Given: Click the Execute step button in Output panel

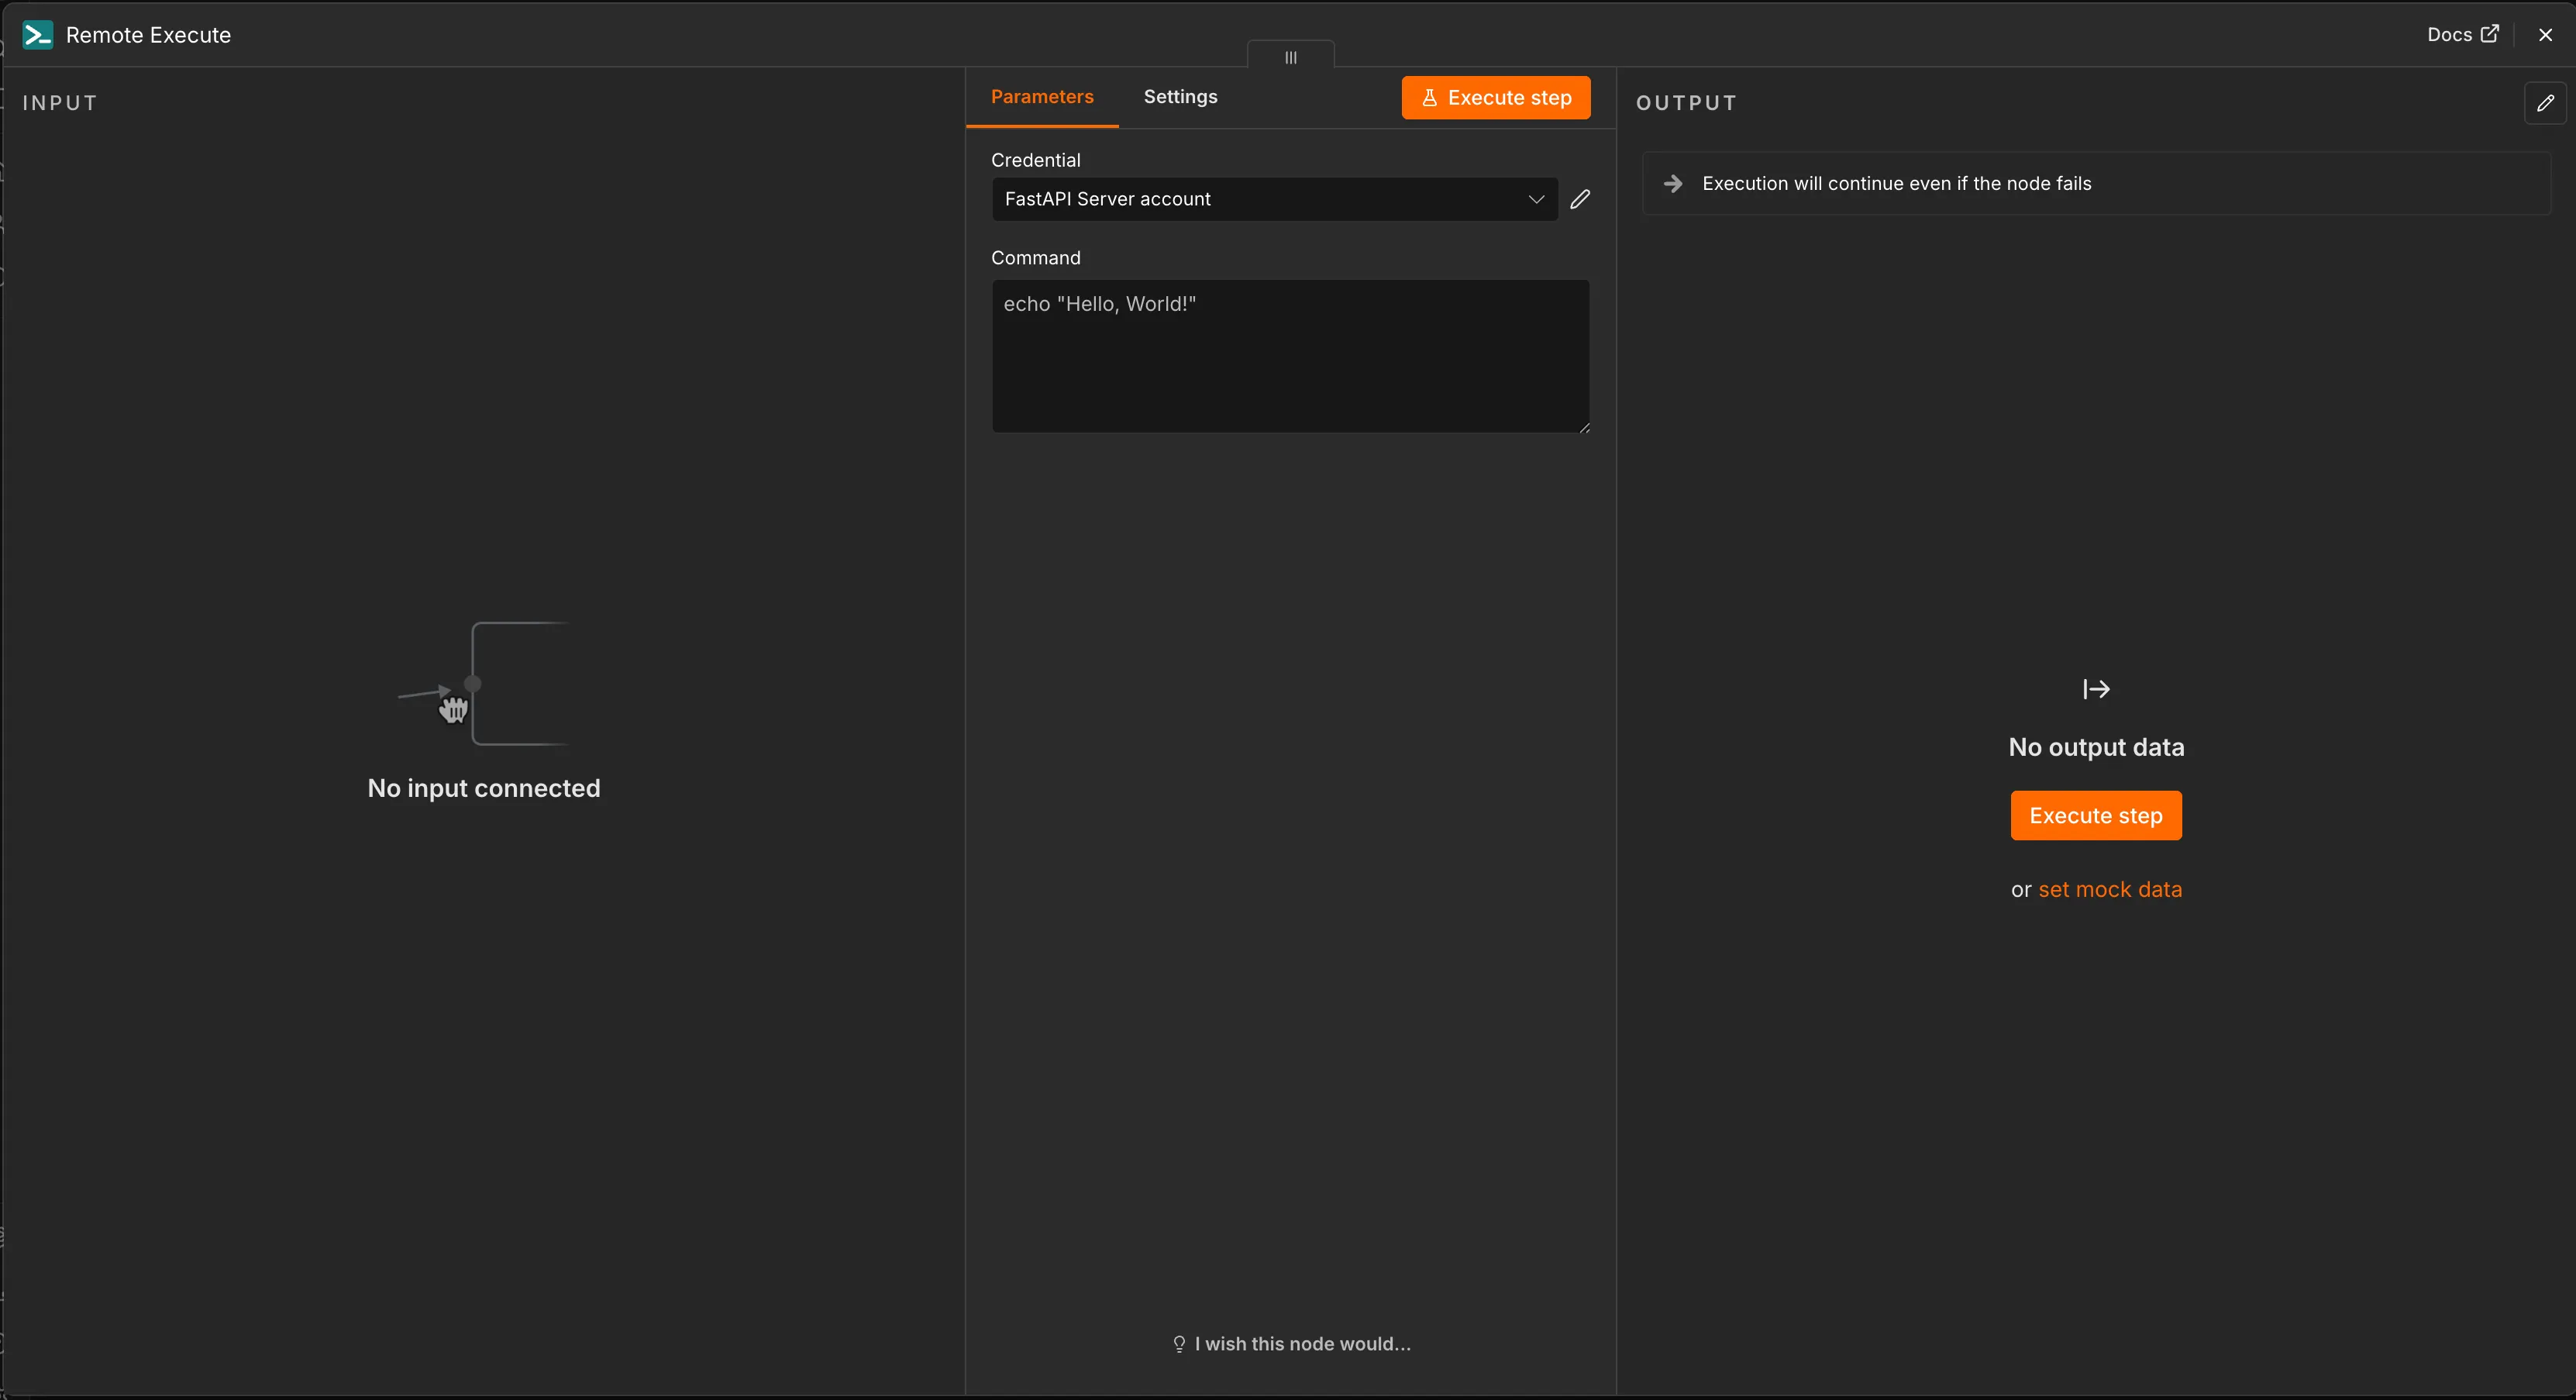Looking at the screenshot, I should coord(2096,816).
